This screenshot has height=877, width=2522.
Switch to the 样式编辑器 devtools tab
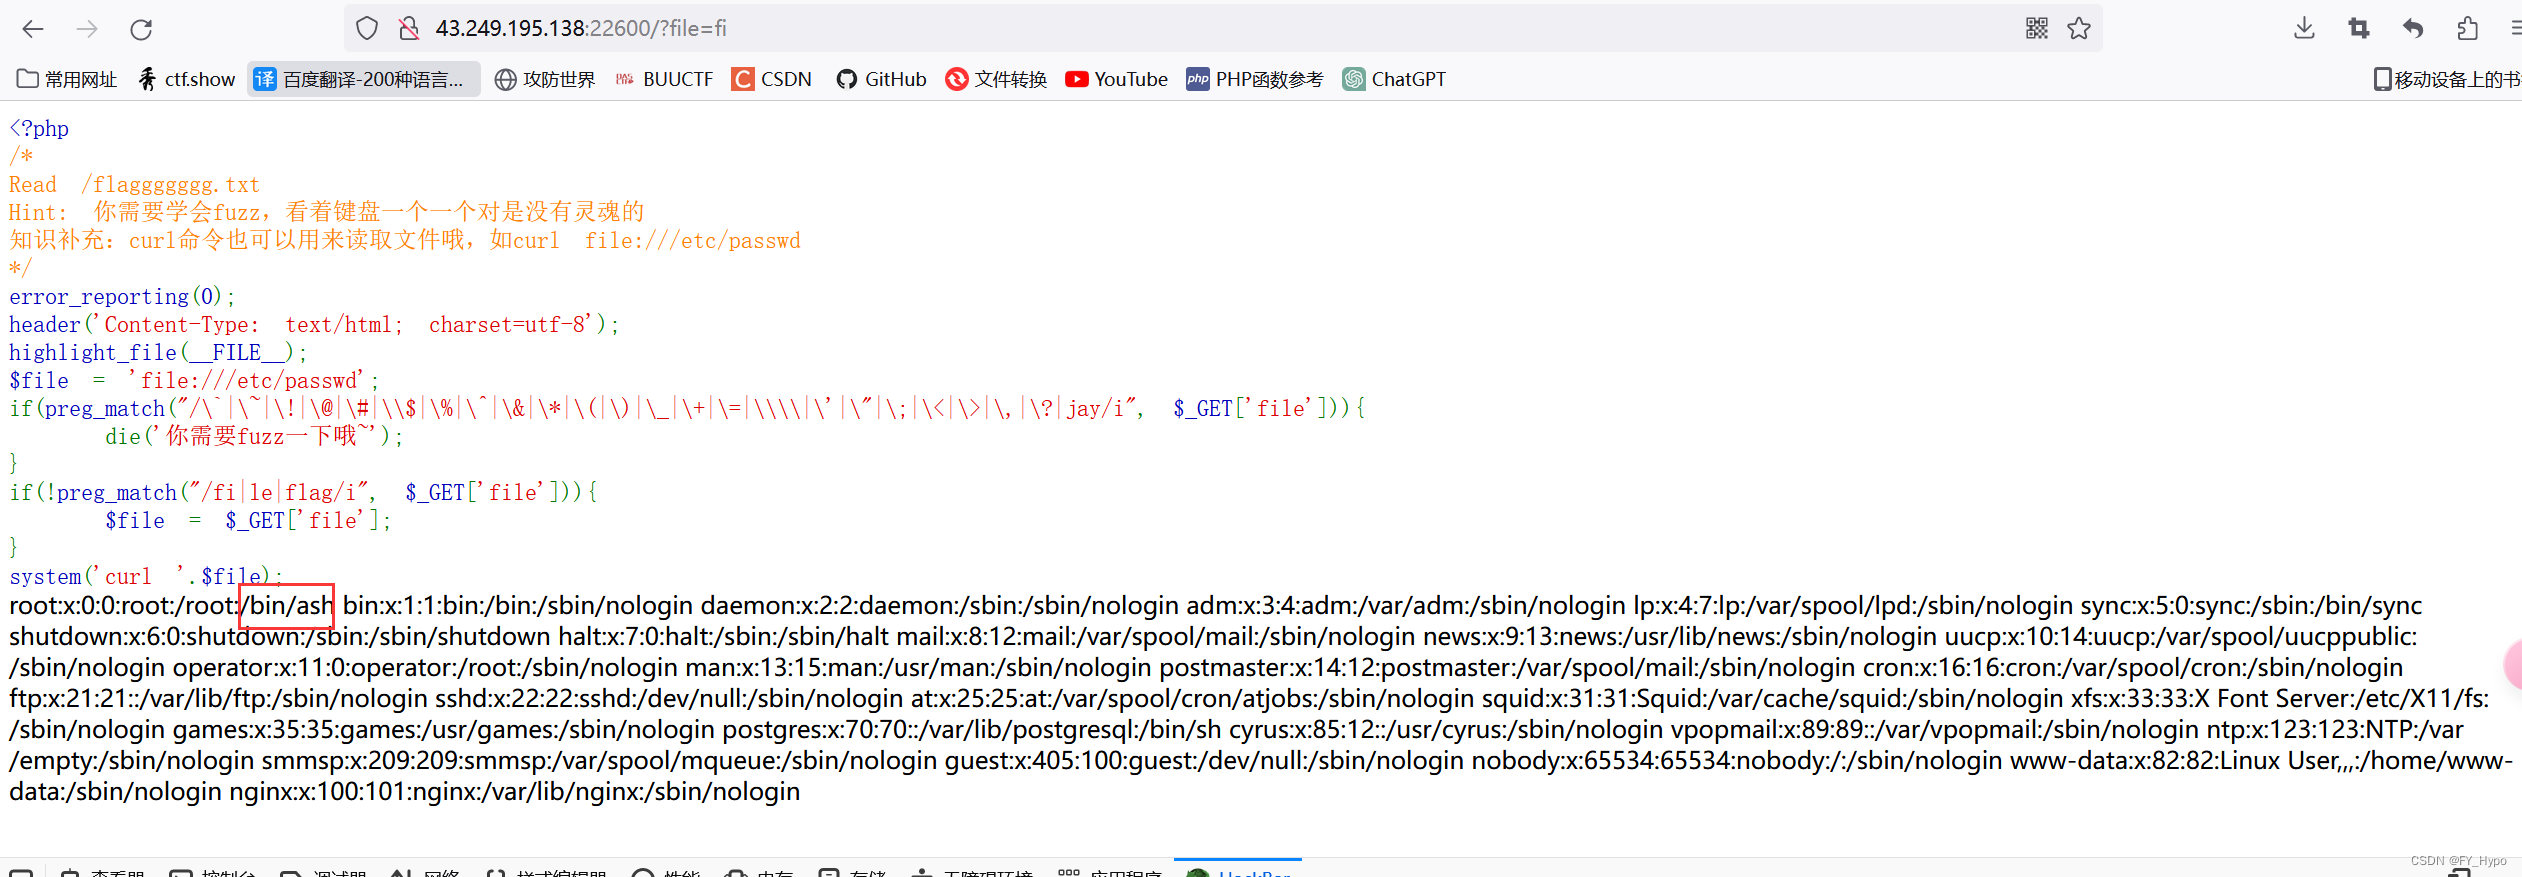(x=546, y=872)
